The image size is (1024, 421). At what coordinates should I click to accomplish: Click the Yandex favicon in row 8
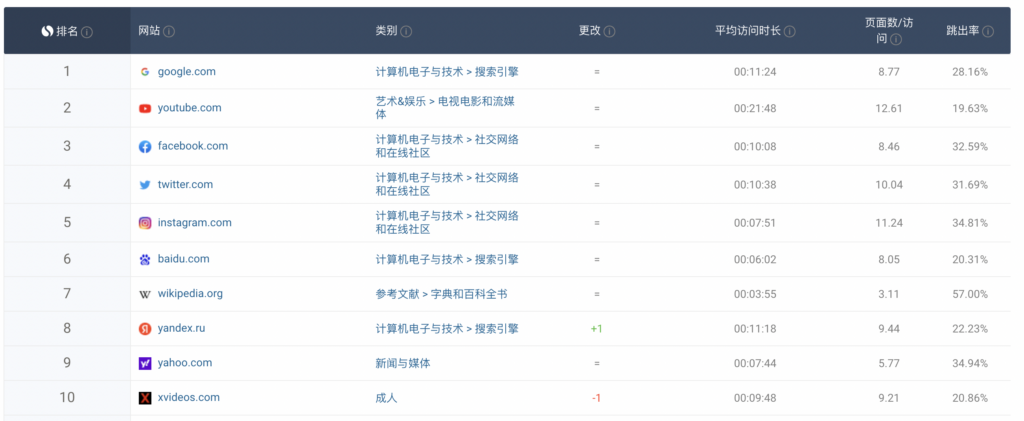(x=145, y=329)
